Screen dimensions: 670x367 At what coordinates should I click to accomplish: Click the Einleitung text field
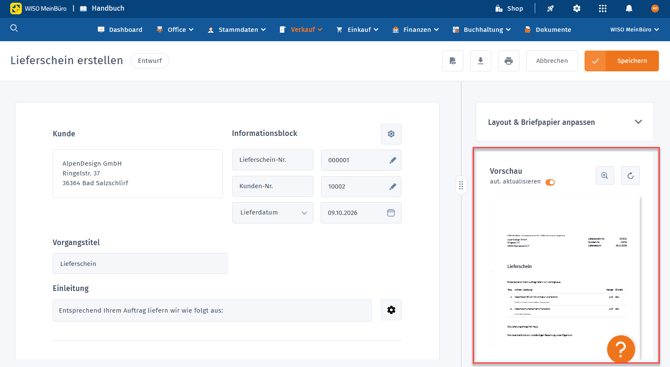212,311
